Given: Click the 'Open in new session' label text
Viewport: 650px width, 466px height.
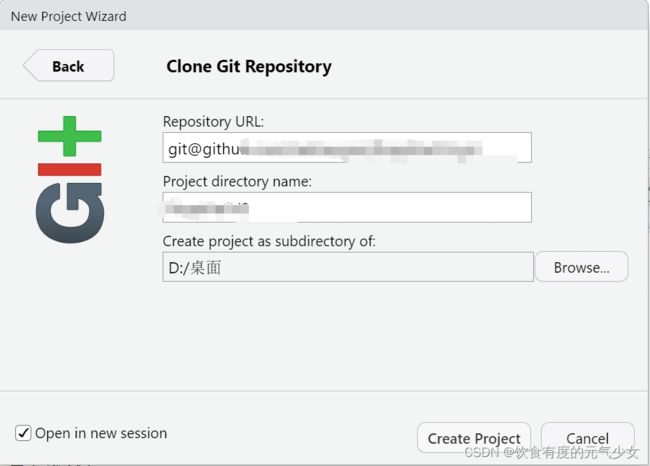Looking at the screenshot, I should [101, 433].
